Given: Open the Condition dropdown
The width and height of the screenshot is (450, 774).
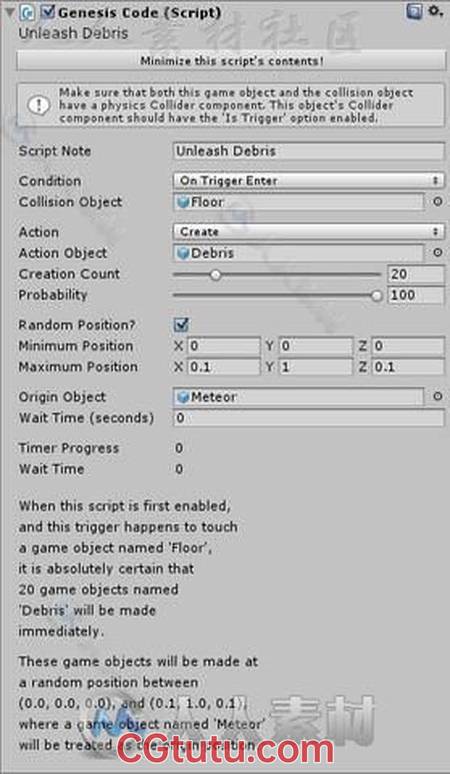Looking at the screenshot, I should (x=308, y=181).
